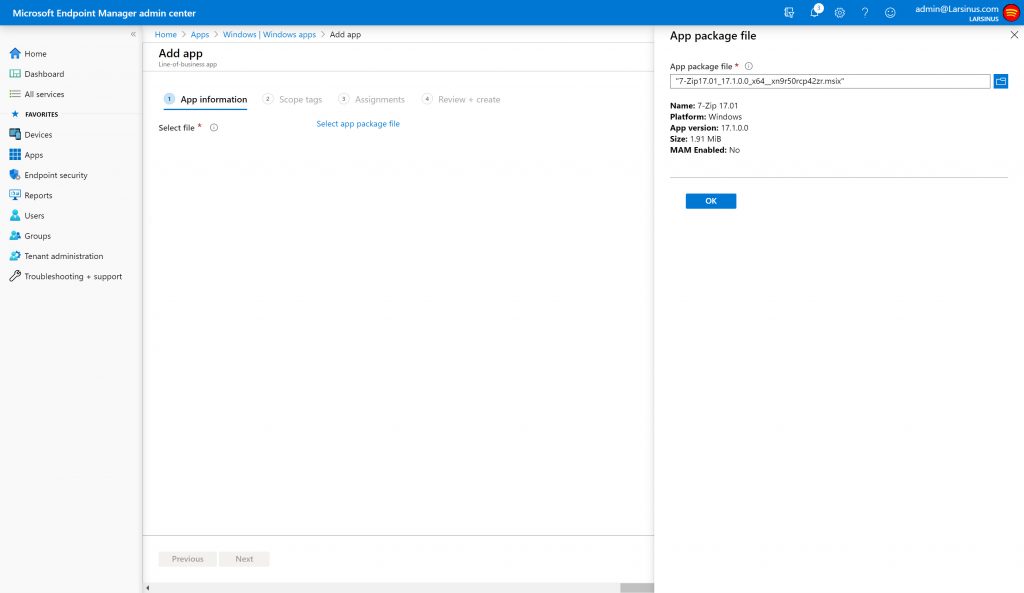1024x593 pixels.
Task: Open the Home menu label in sidebar
Action: coord(35,54)
